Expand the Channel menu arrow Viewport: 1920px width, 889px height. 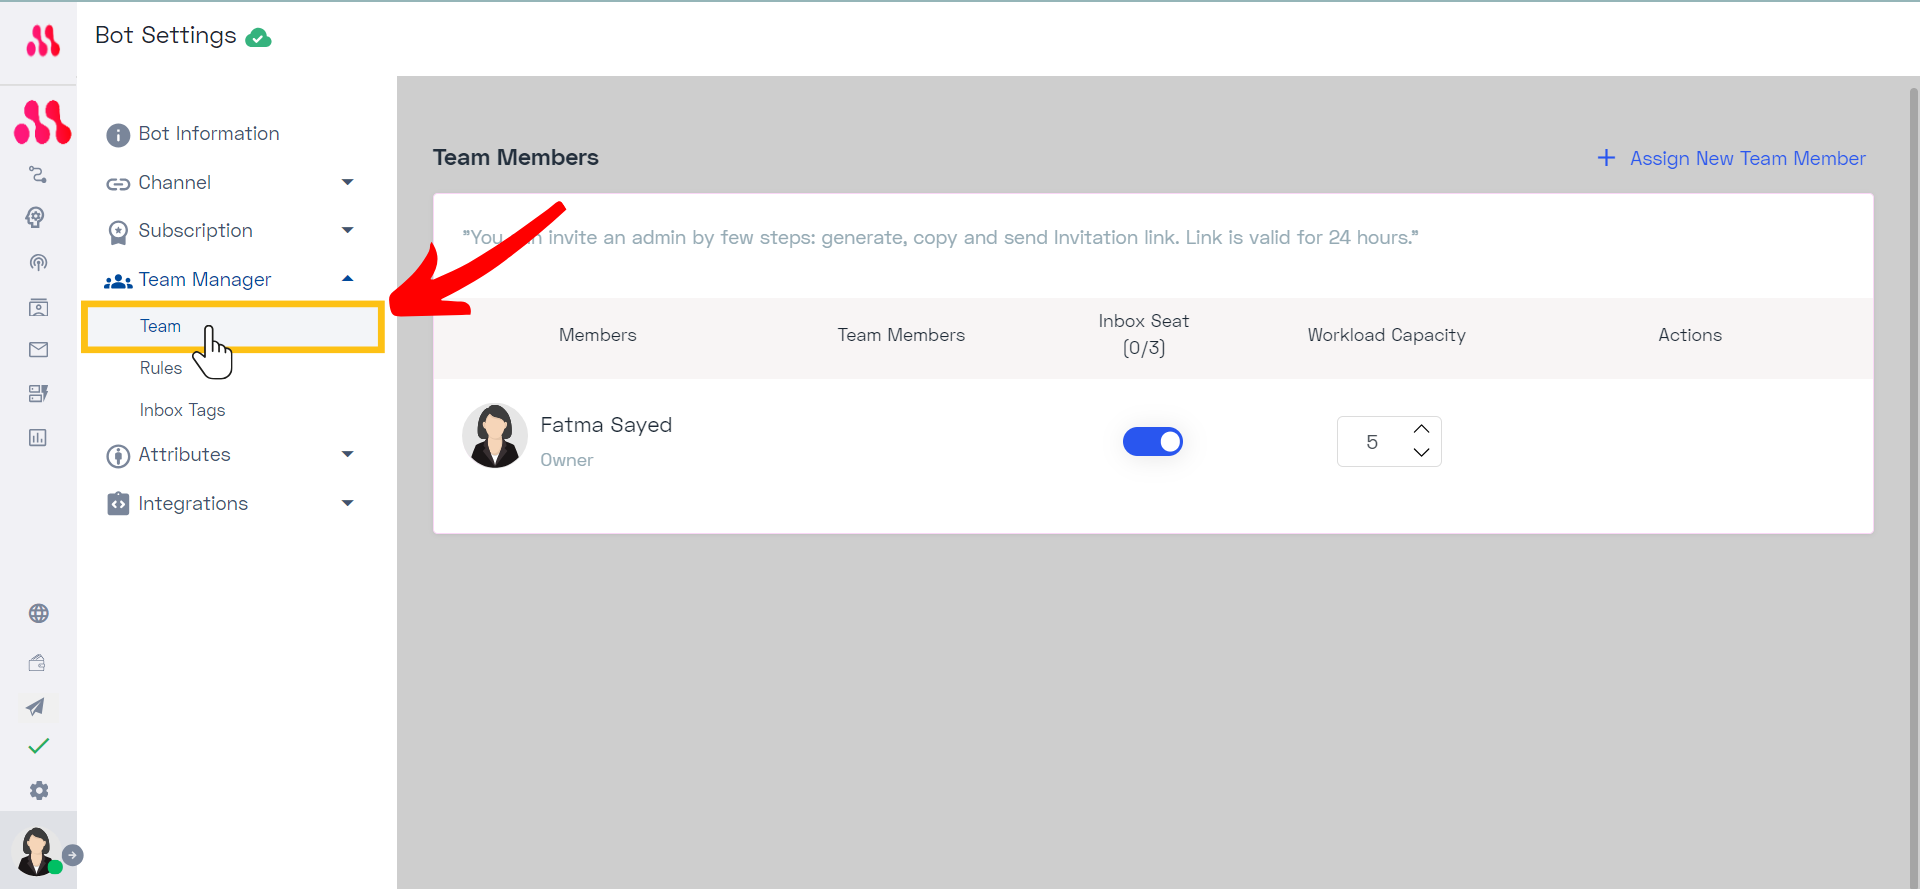point(348,182)
